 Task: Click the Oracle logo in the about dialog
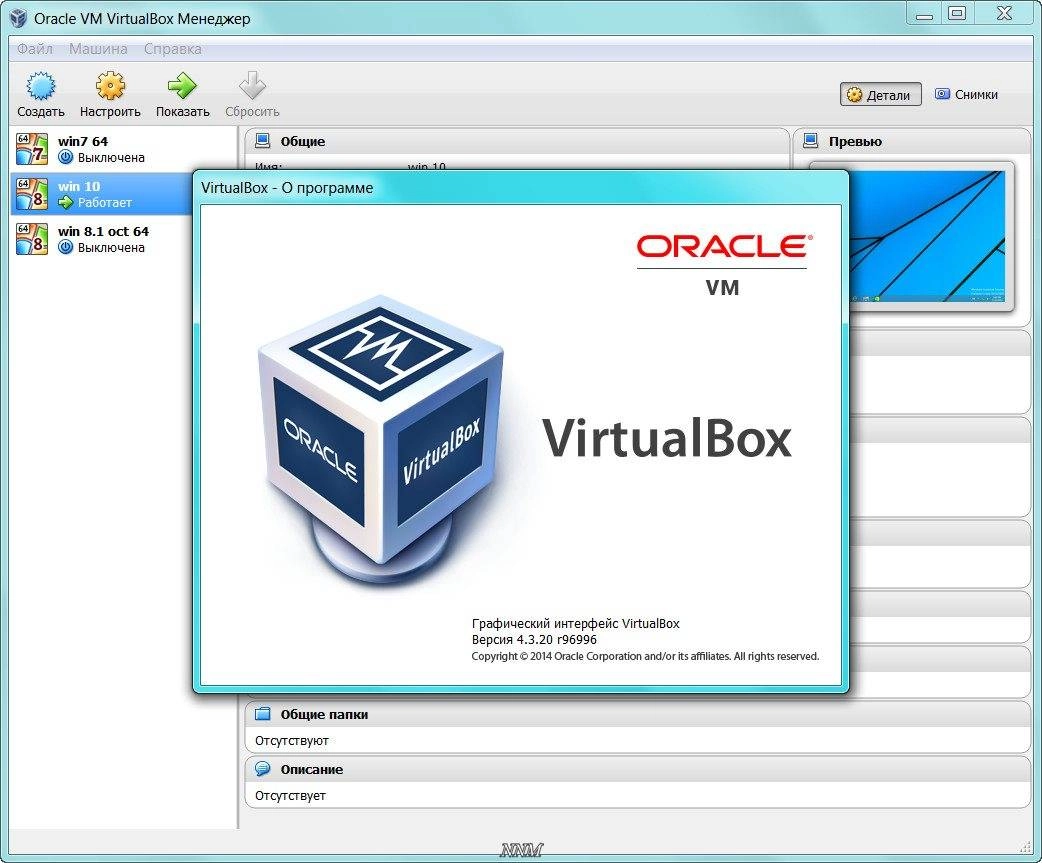tap(723, 246)
